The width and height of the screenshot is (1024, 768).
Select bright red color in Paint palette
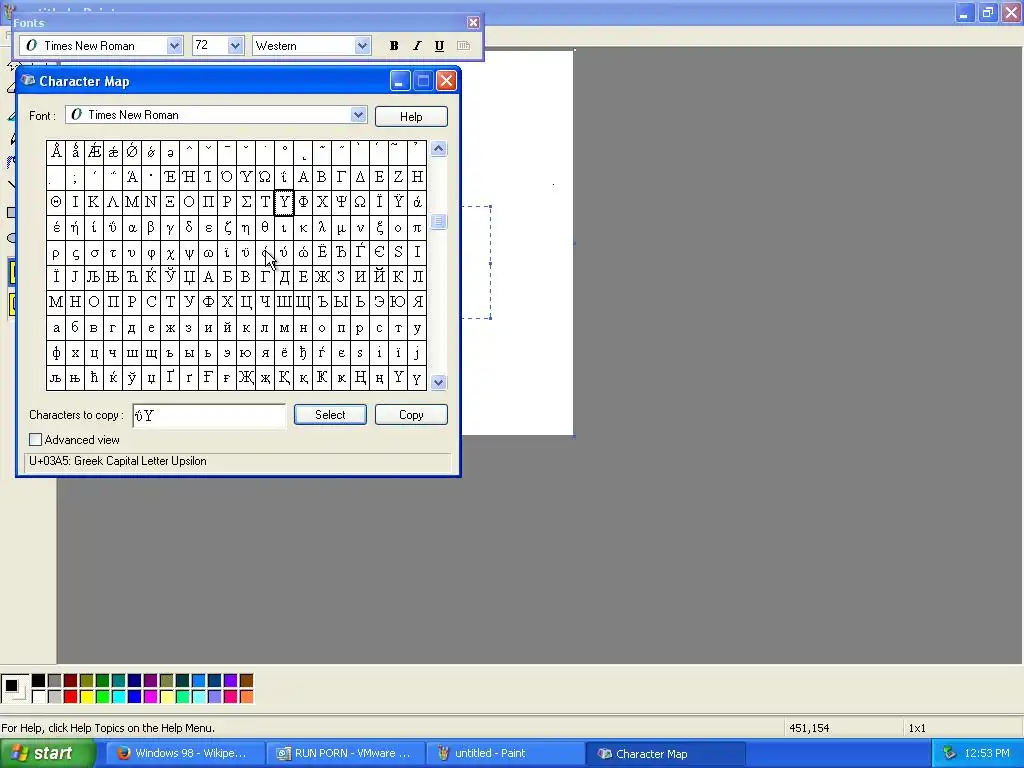point(71,697)
